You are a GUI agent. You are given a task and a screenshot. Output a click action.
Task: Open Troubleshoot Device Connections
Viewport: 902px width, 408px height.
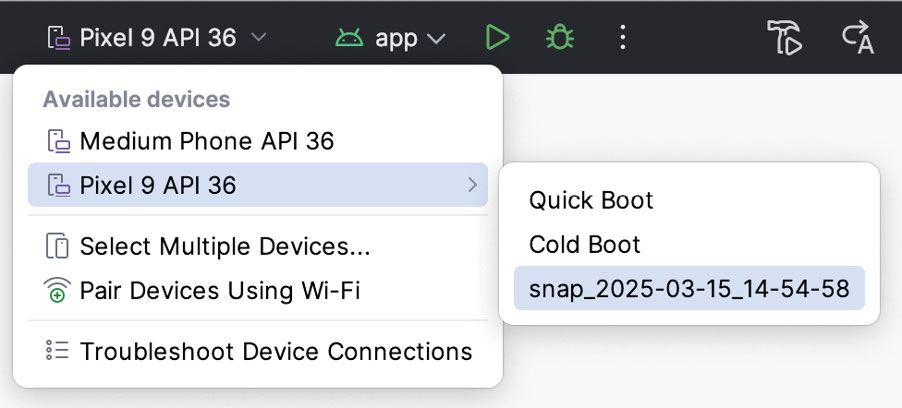(258, 350)
